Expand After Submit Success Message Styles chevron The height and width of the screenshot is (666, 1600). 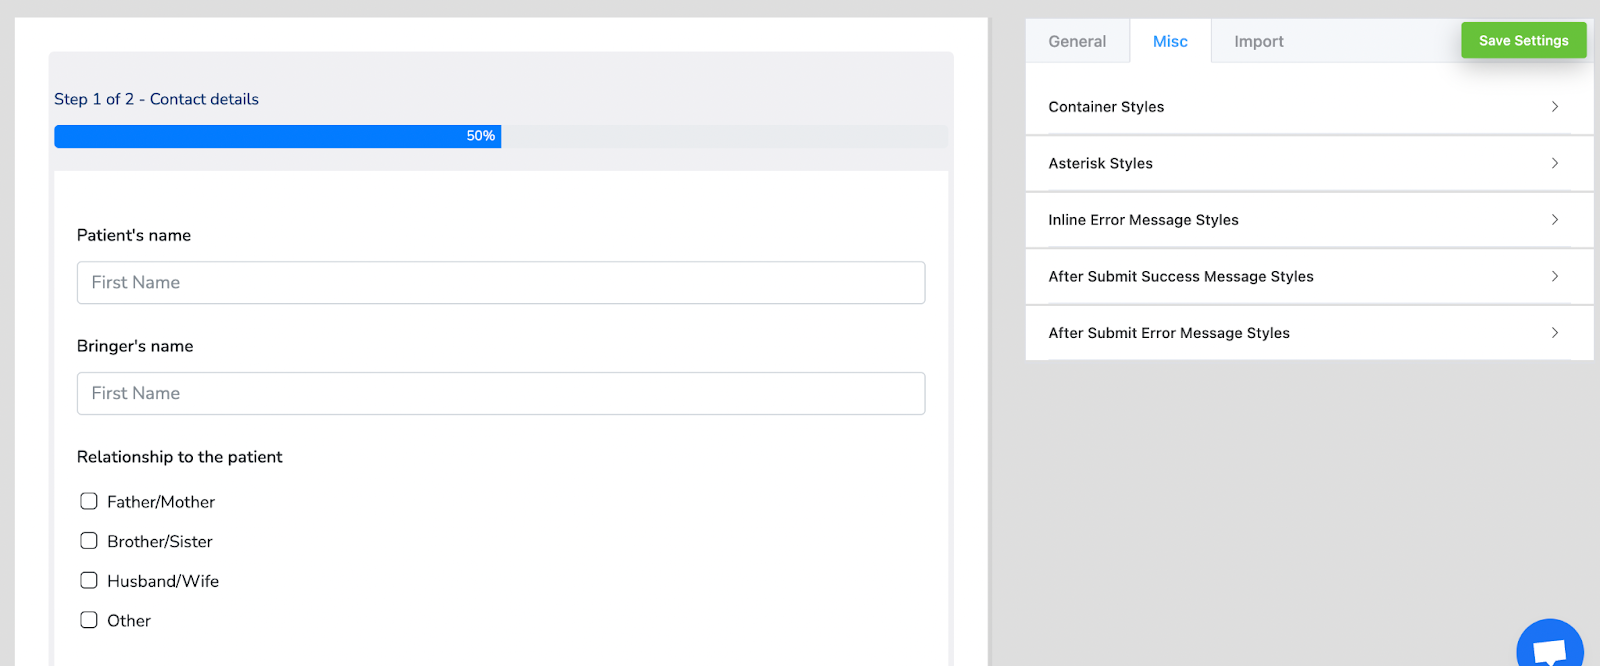[x=1555, y=276]
